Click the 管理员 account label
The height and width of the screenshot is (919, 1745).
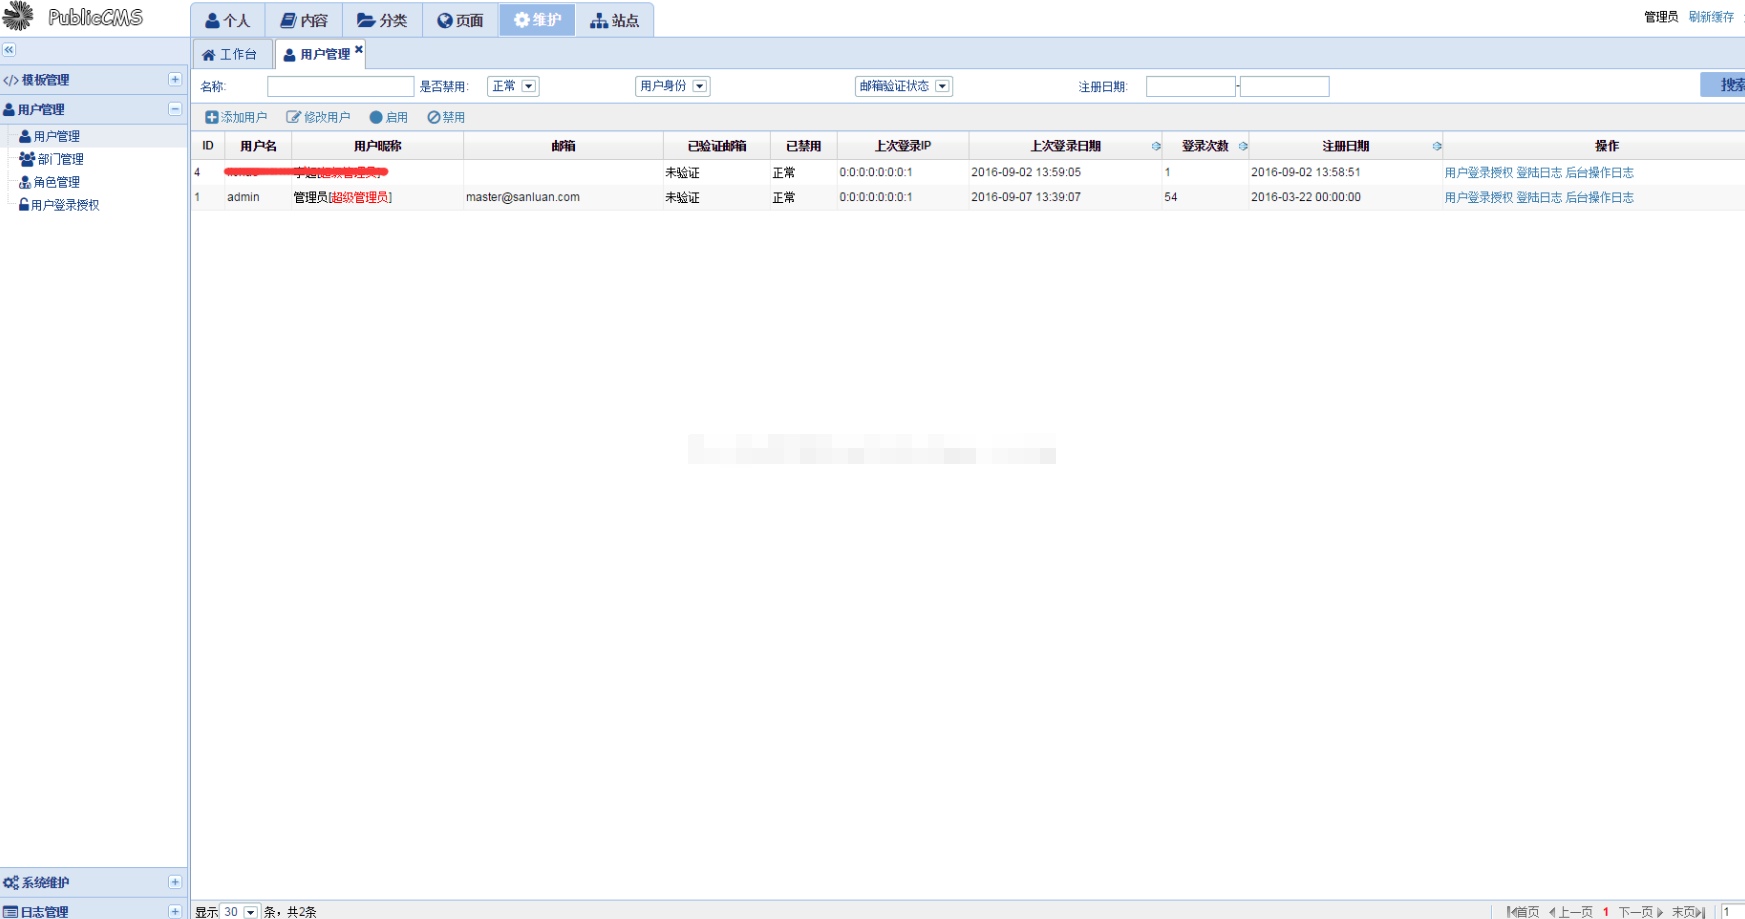(1661, 17)
